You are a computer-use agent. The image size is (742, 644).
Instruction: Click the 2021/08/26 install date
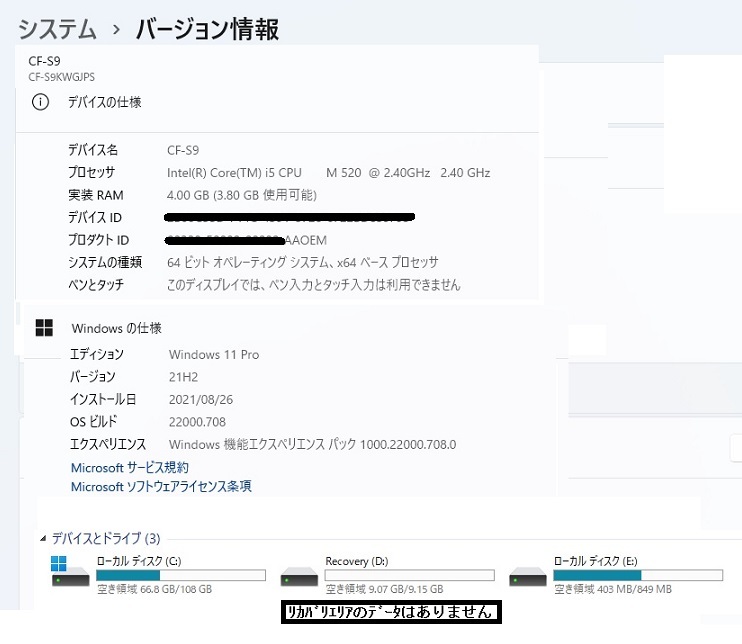click(201, 399)
